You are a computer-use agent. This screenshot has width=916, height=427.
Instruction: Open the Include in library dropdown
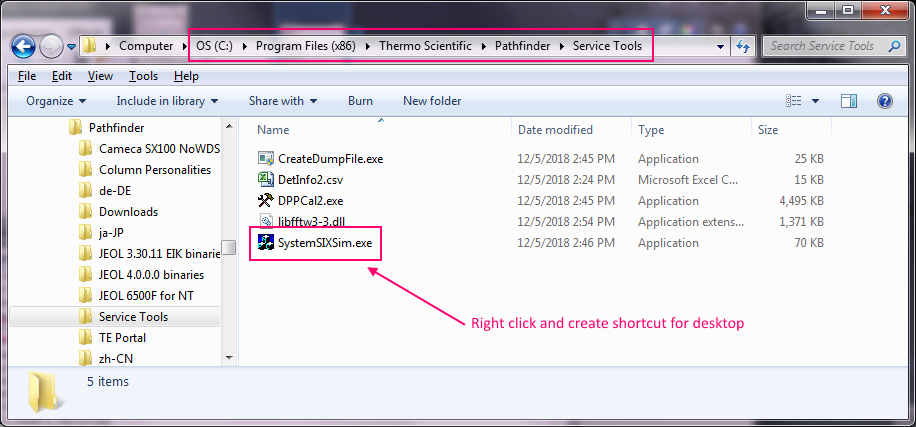tap(167, 101)
